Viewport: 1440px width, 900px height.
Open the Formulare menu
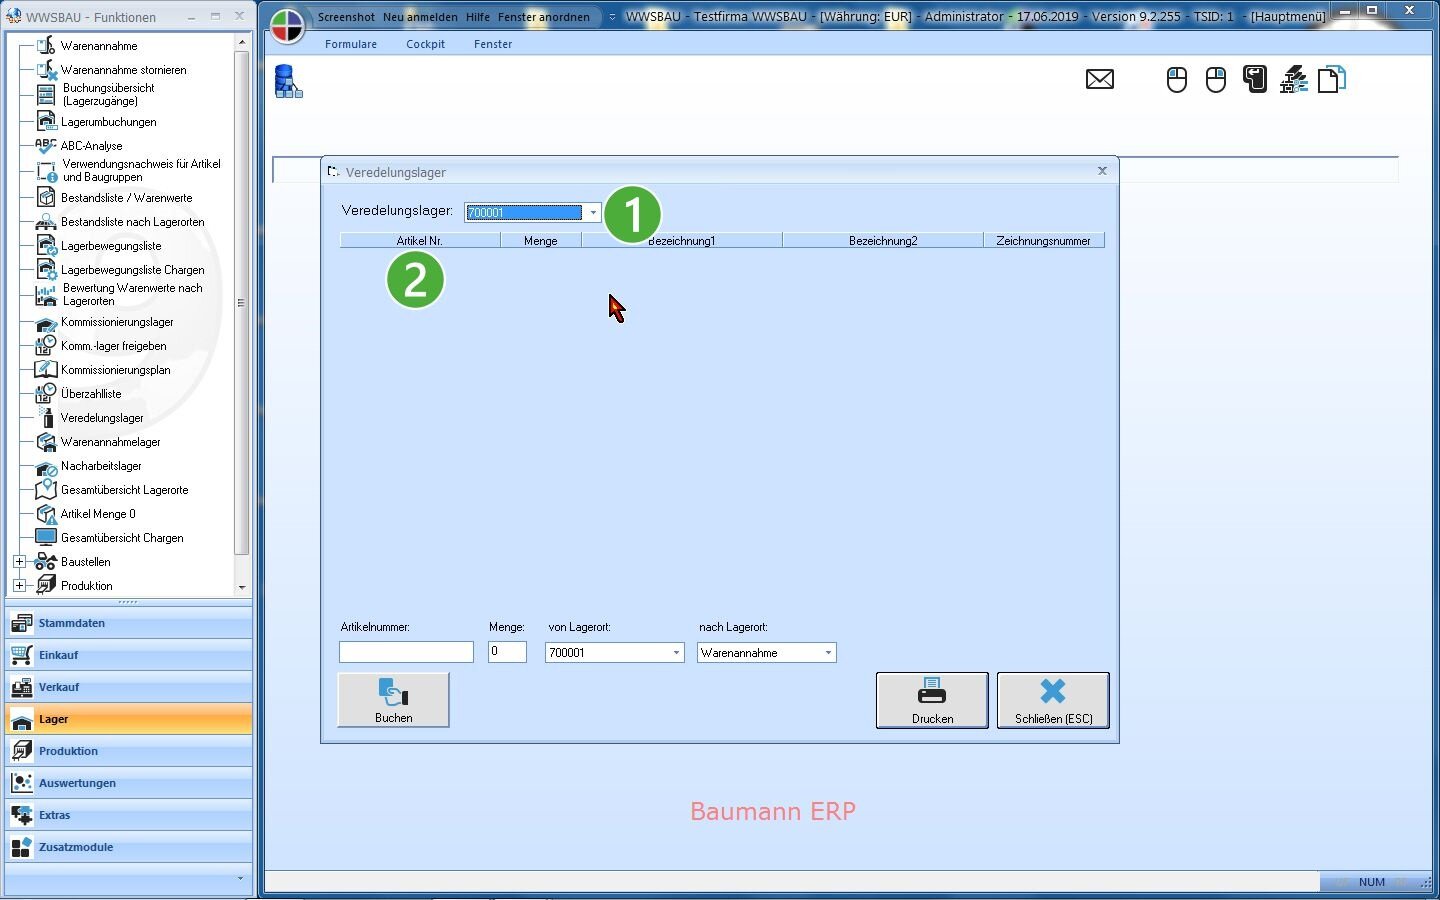pos(351,44)
